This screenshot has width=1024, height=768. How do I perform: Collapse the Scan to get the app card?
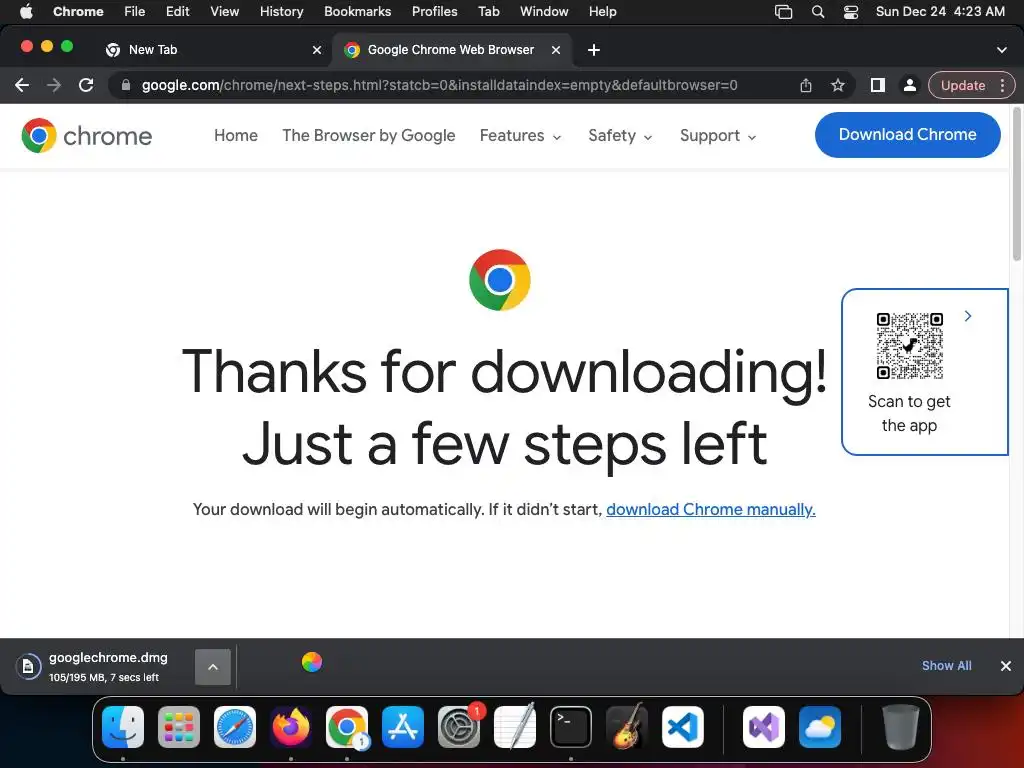point(968,316)
